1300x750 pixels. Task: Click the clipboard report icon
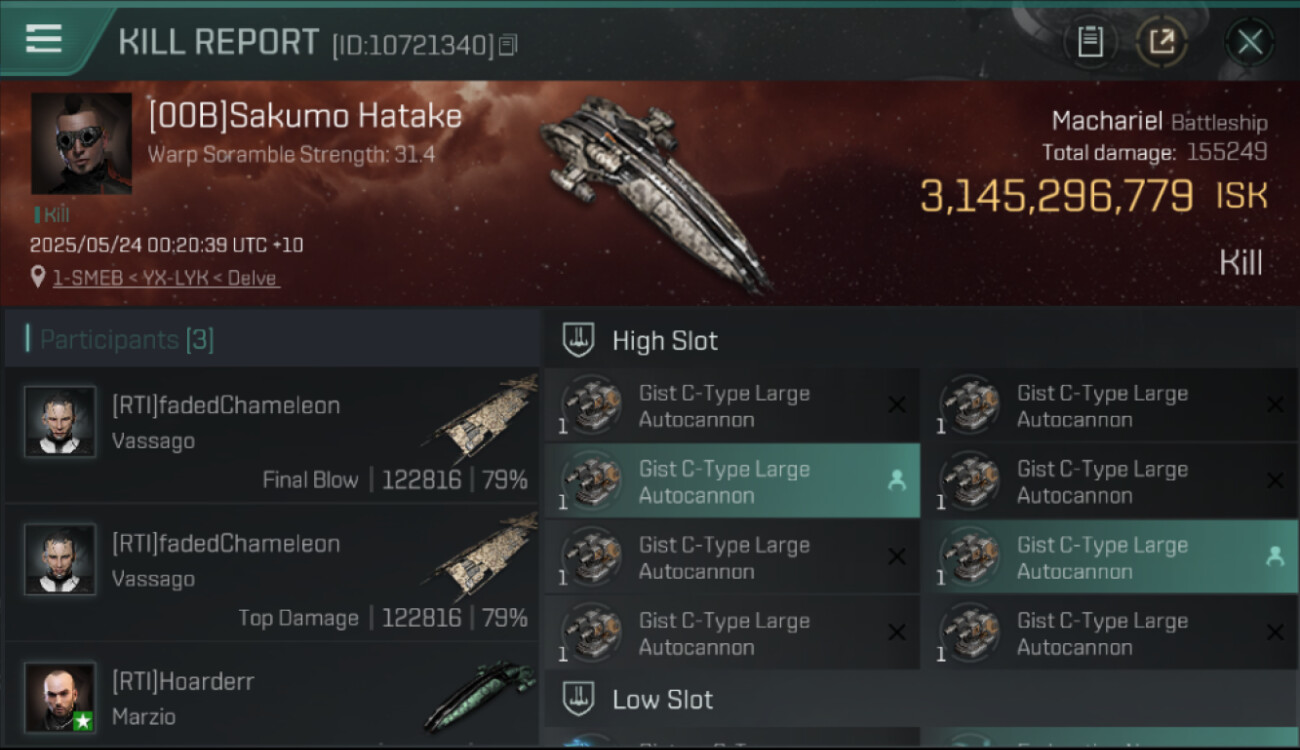[1090, 42]
